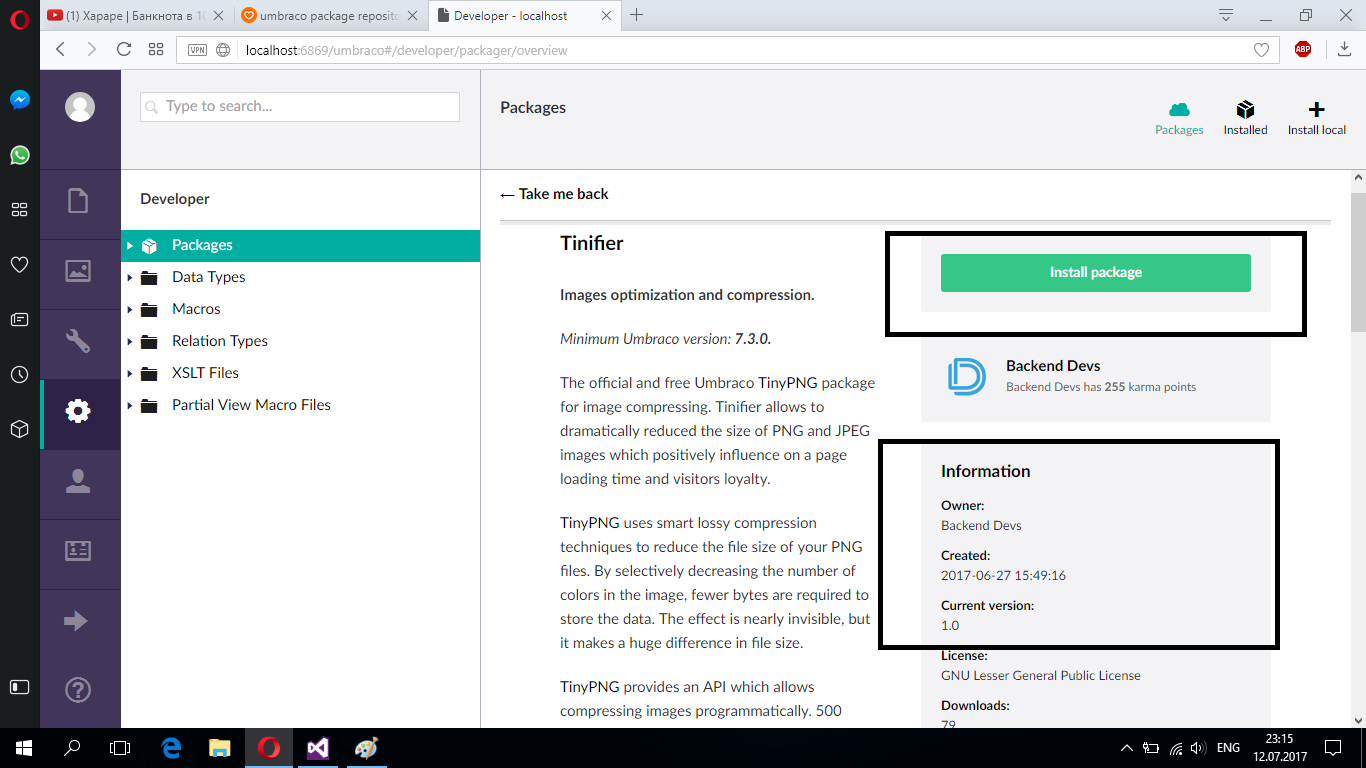Go to Umbraco Forms arrow section
The height and width of the screenshot is (768, 1366).
click(76, 621)
